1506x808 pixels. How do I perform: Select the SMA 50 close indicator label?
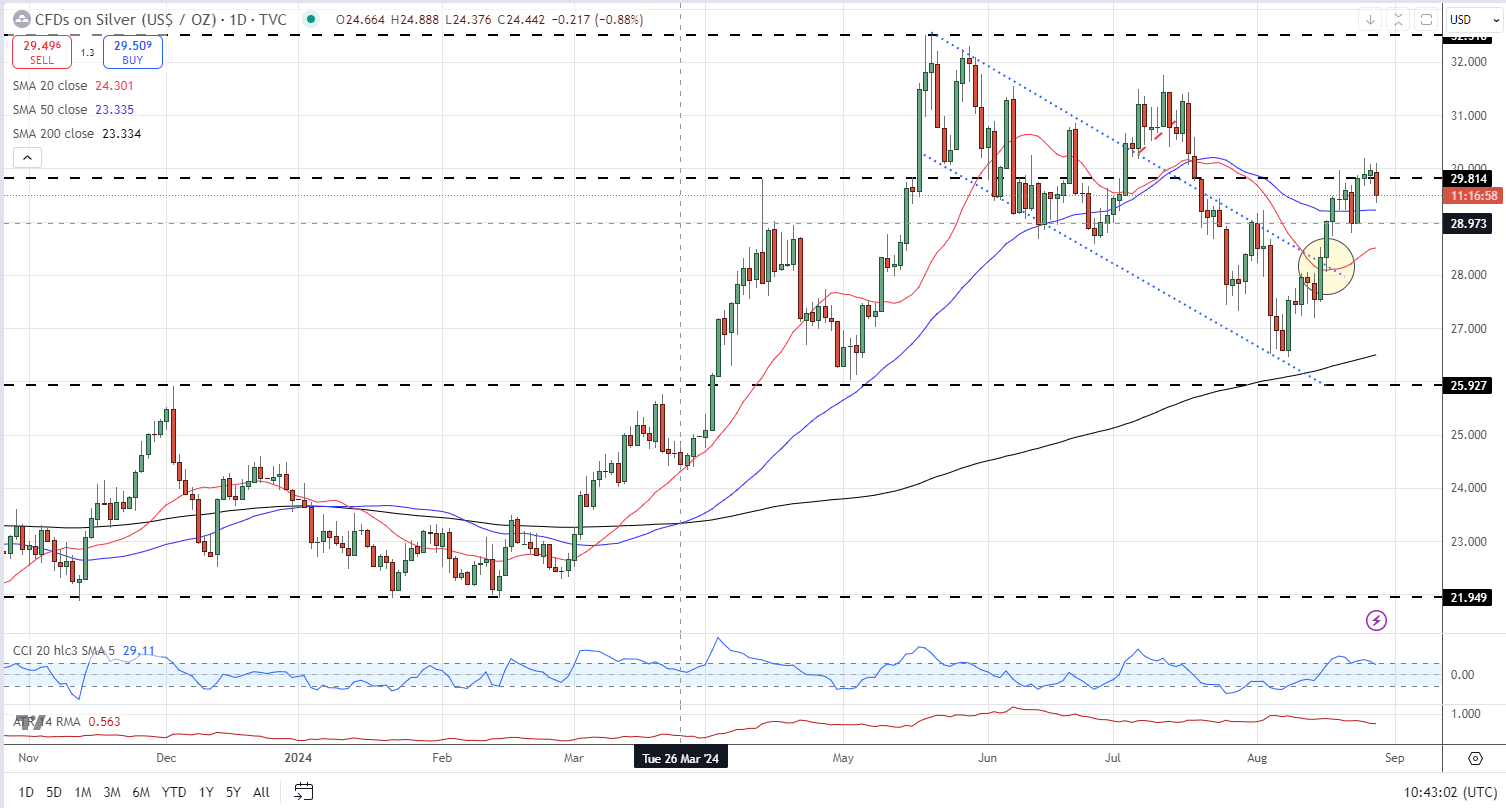[50, 110]
